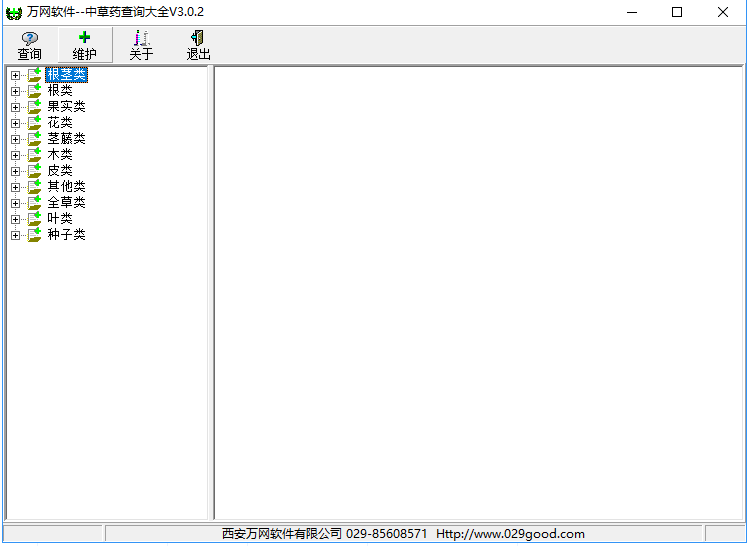Select the 根类 category label
This screenshot has height=546, width=750.
tap(60, 90)
